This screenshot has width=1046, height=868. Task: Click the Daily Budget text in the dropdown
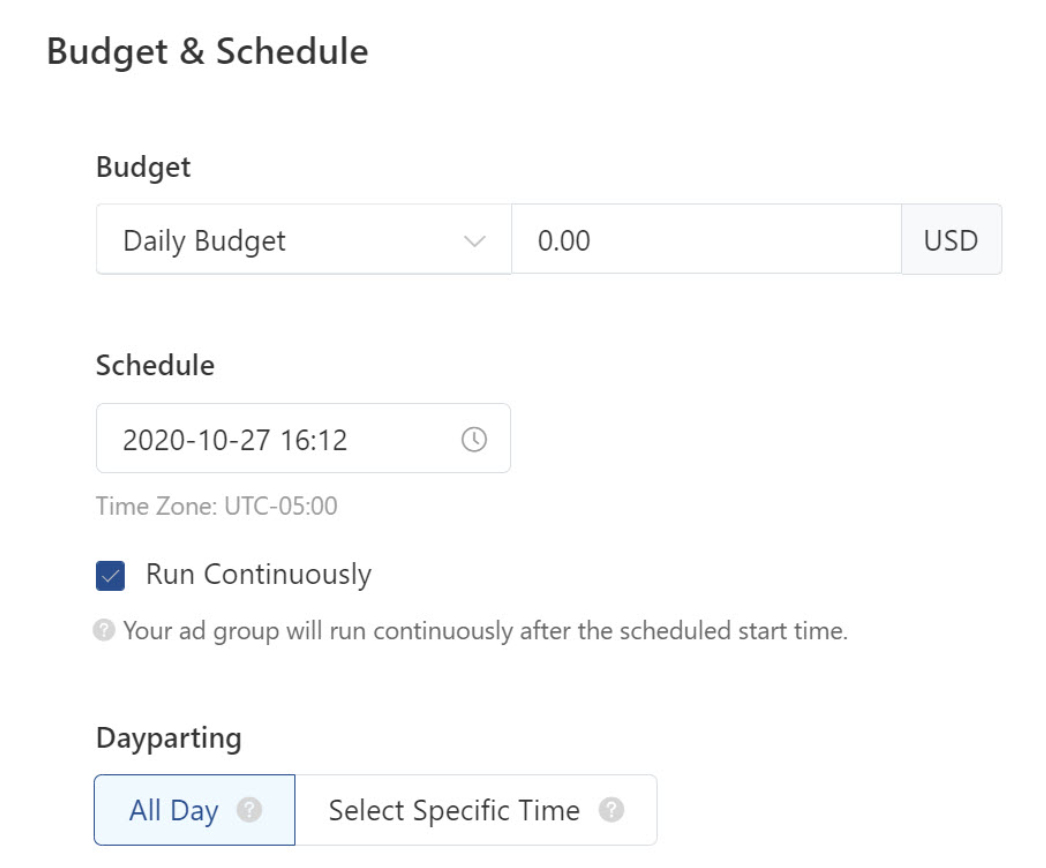pyautogui.click(x=204, y=241)
